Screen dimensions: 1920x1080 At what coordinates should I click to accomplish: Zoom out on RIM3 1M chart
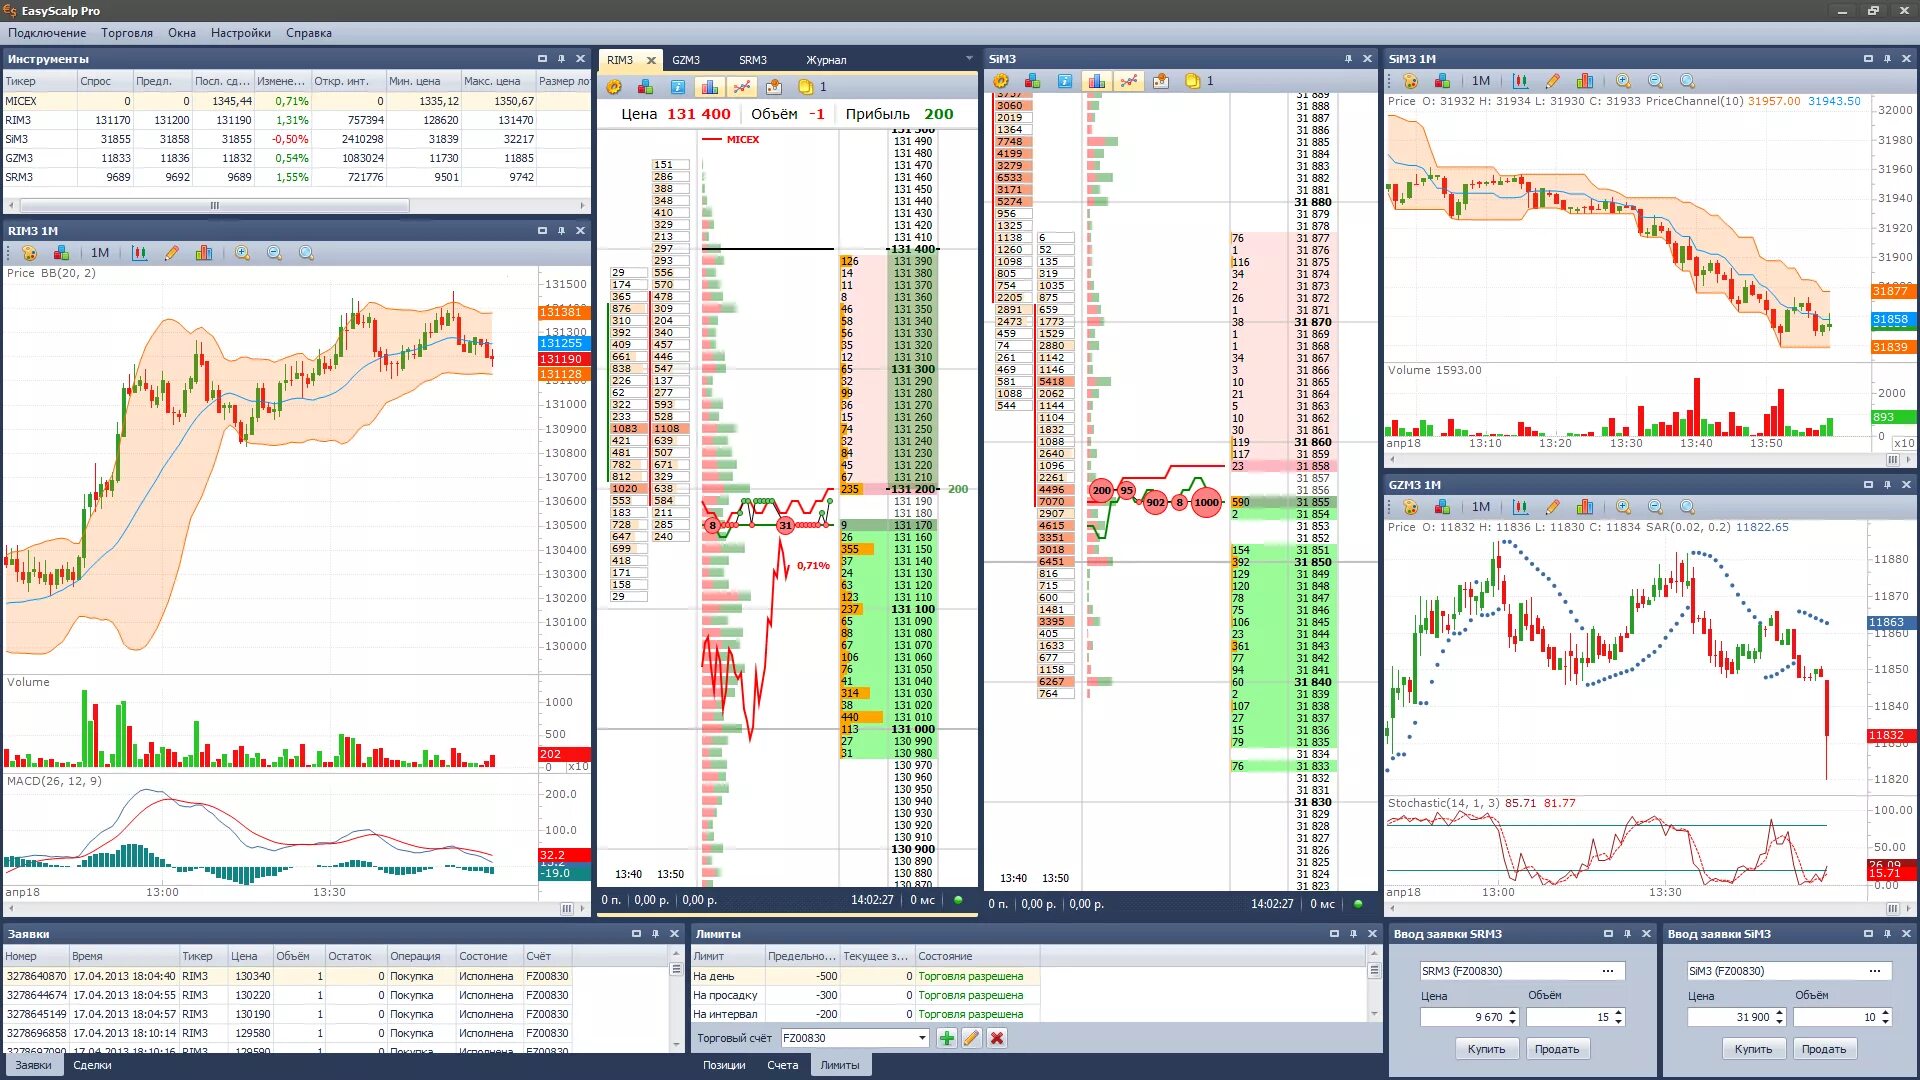[274, 253]
